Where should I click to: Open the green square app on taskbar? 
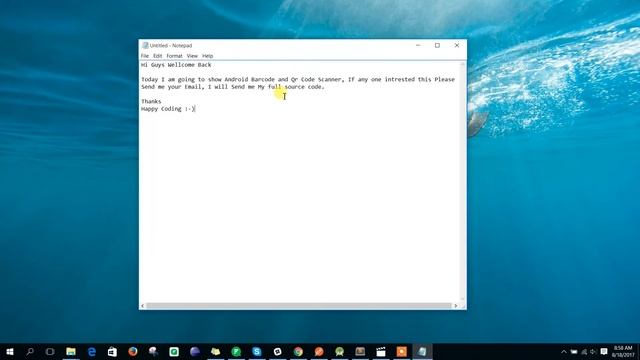[174, 351]
